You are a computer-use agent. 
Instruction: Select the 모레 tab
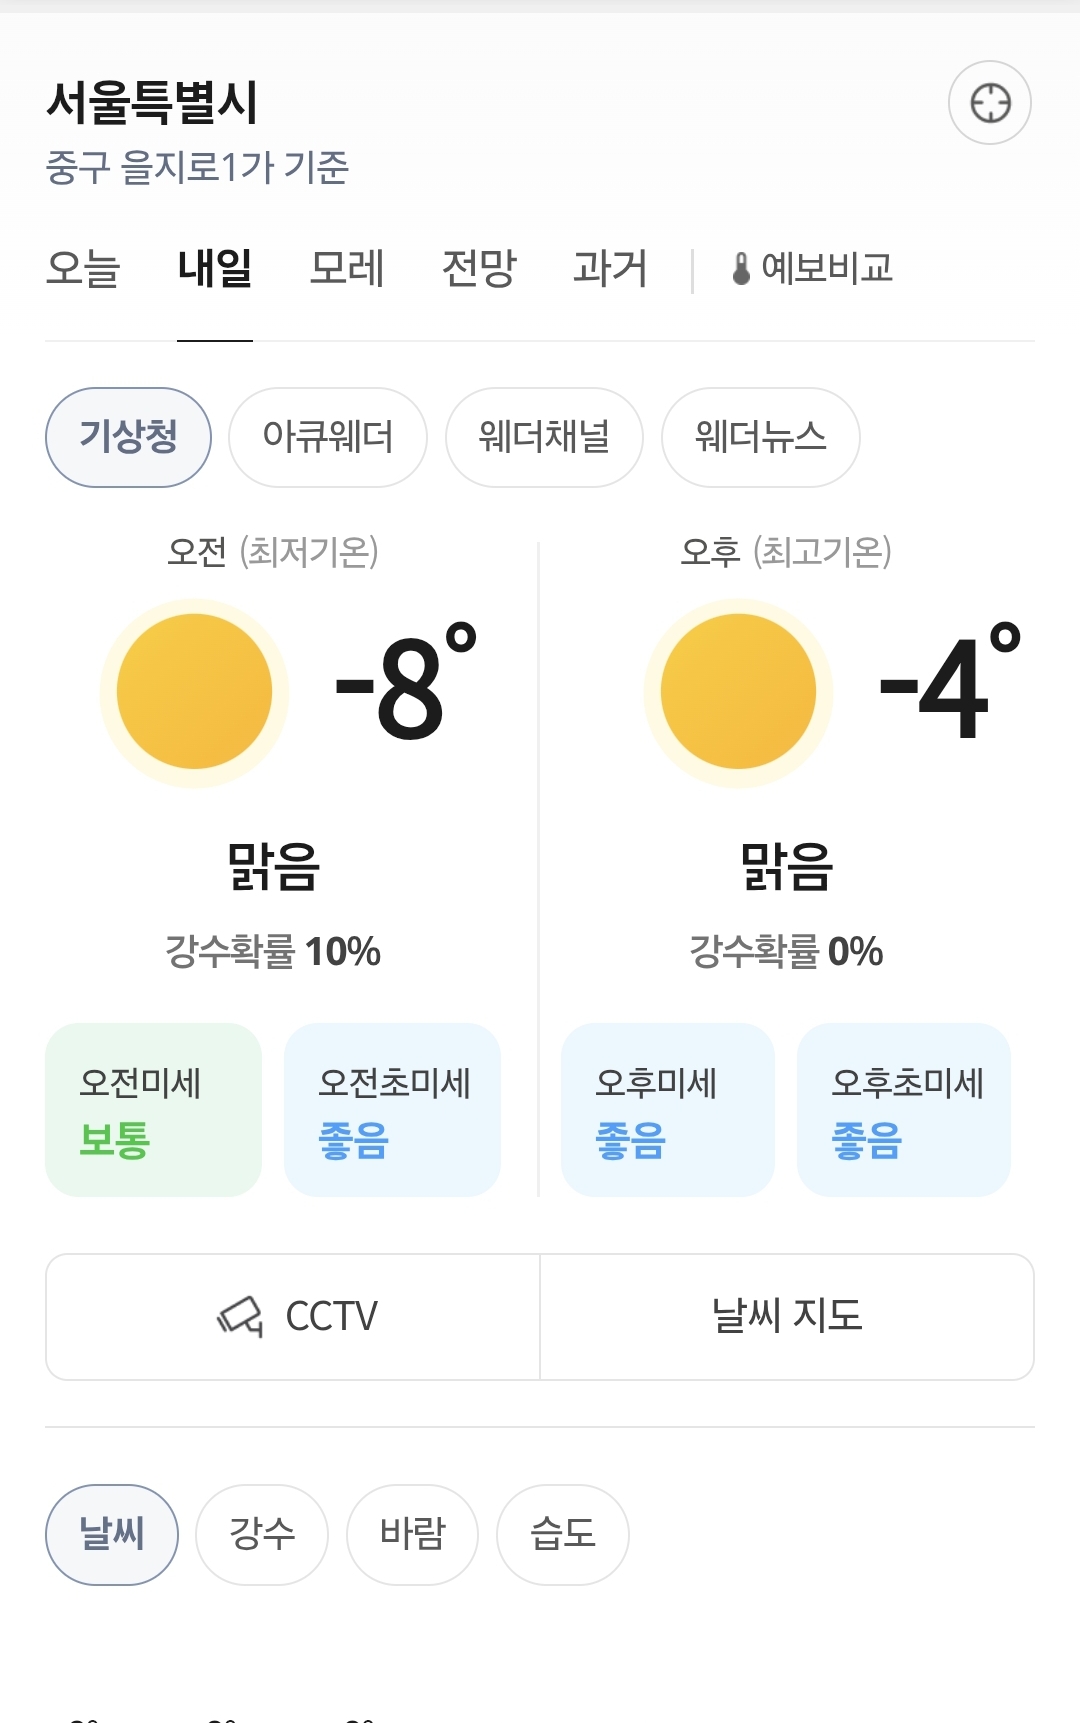pyautogui.click(x=347, y=268)
